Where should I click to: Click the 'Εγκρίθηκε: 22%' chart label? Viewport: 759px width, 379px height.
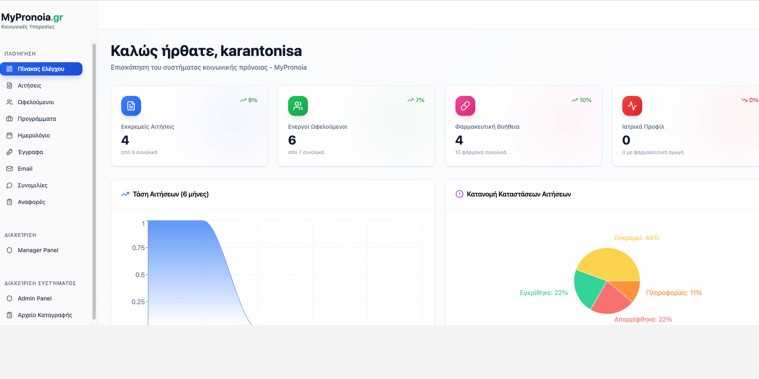pyautogui.click(x=544, y=293)
